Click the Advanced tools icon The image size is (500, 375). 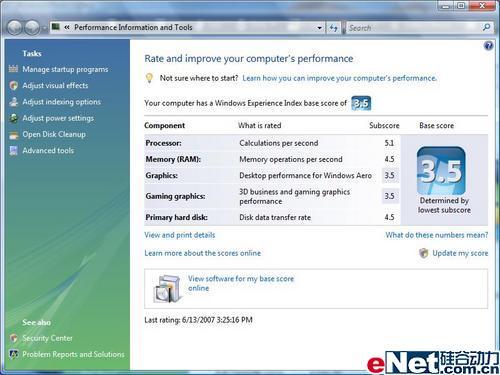pyautogui.click(x=14, y=151)
